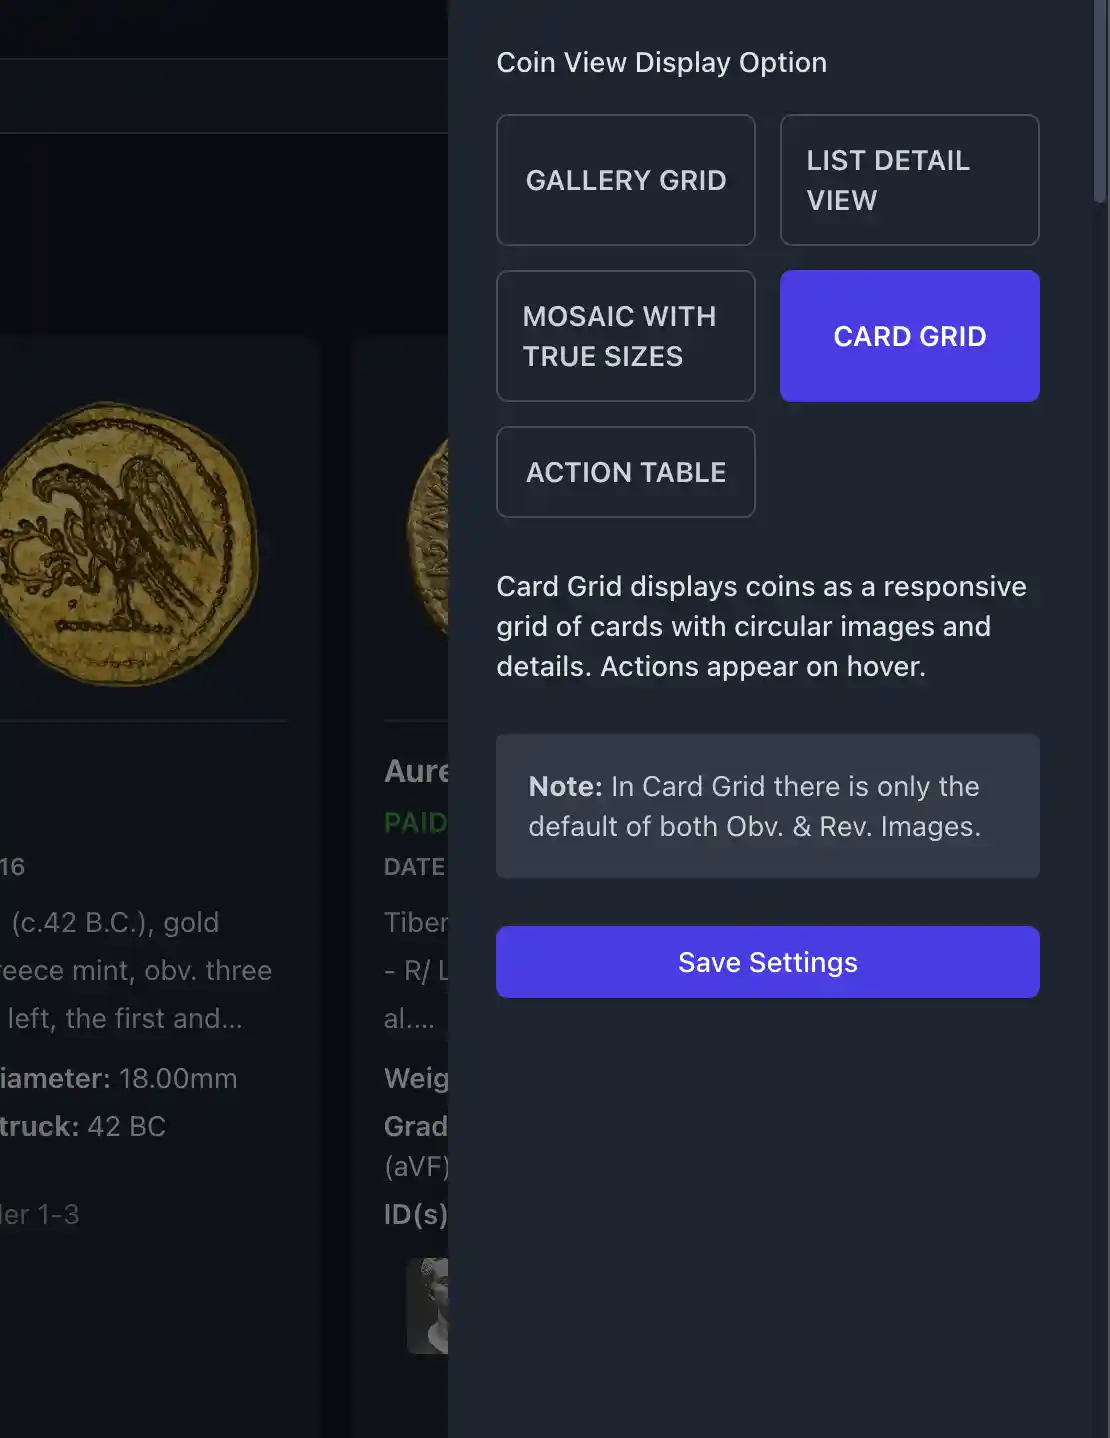Select the Gallery Grid view option
This screenshot has height=1438, width=1110.
click(x=625, y=180)
